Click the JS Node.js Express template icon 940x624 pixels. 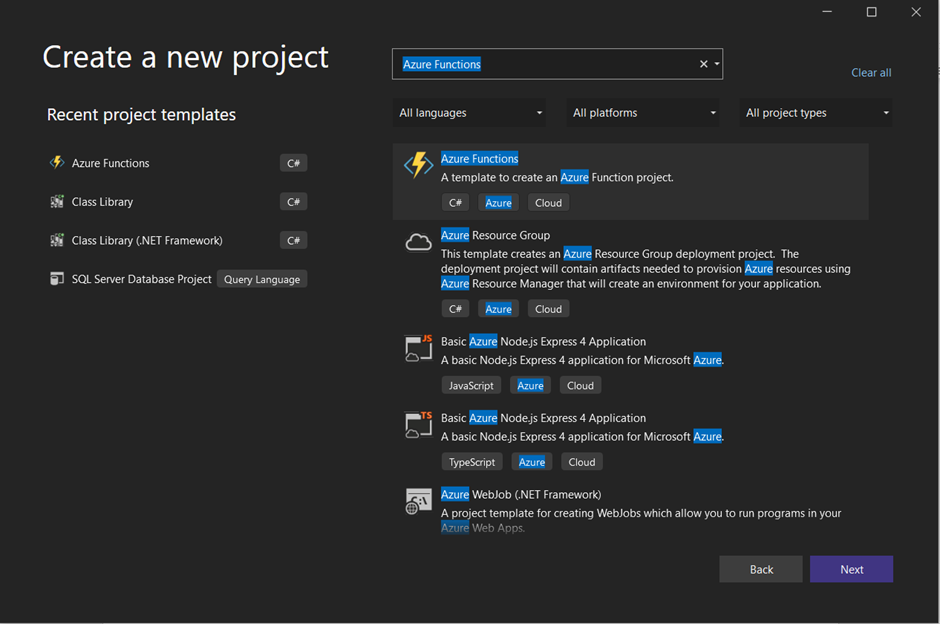coord(418,348)
